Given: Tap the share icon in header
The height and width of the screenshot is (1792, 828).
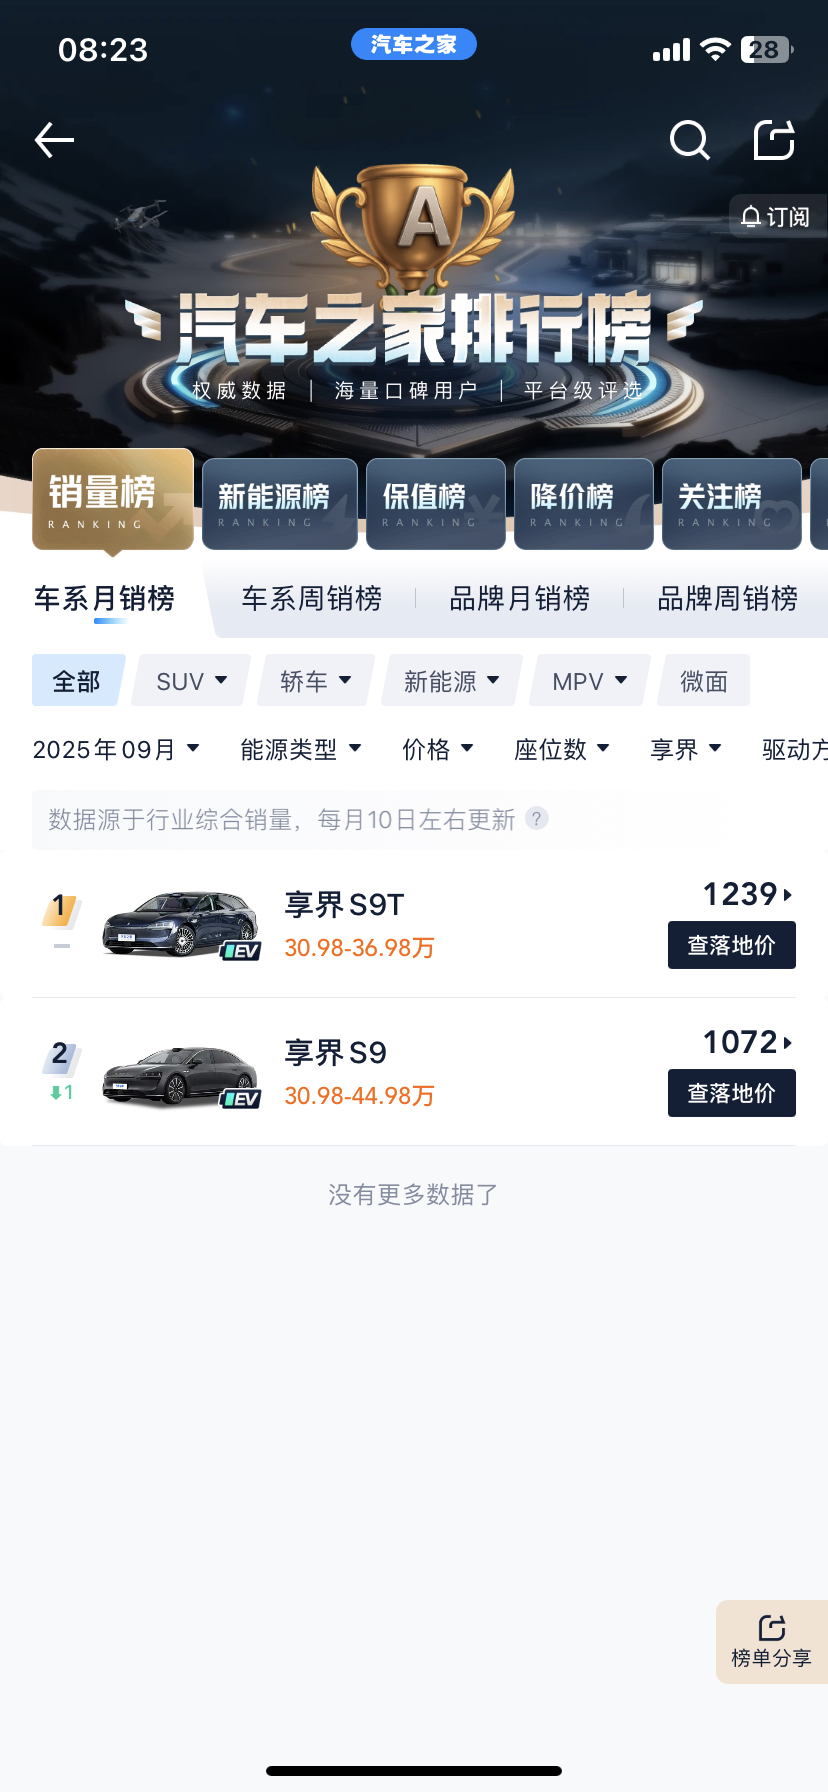Looking at the screenshot, I should coord(773,140).
